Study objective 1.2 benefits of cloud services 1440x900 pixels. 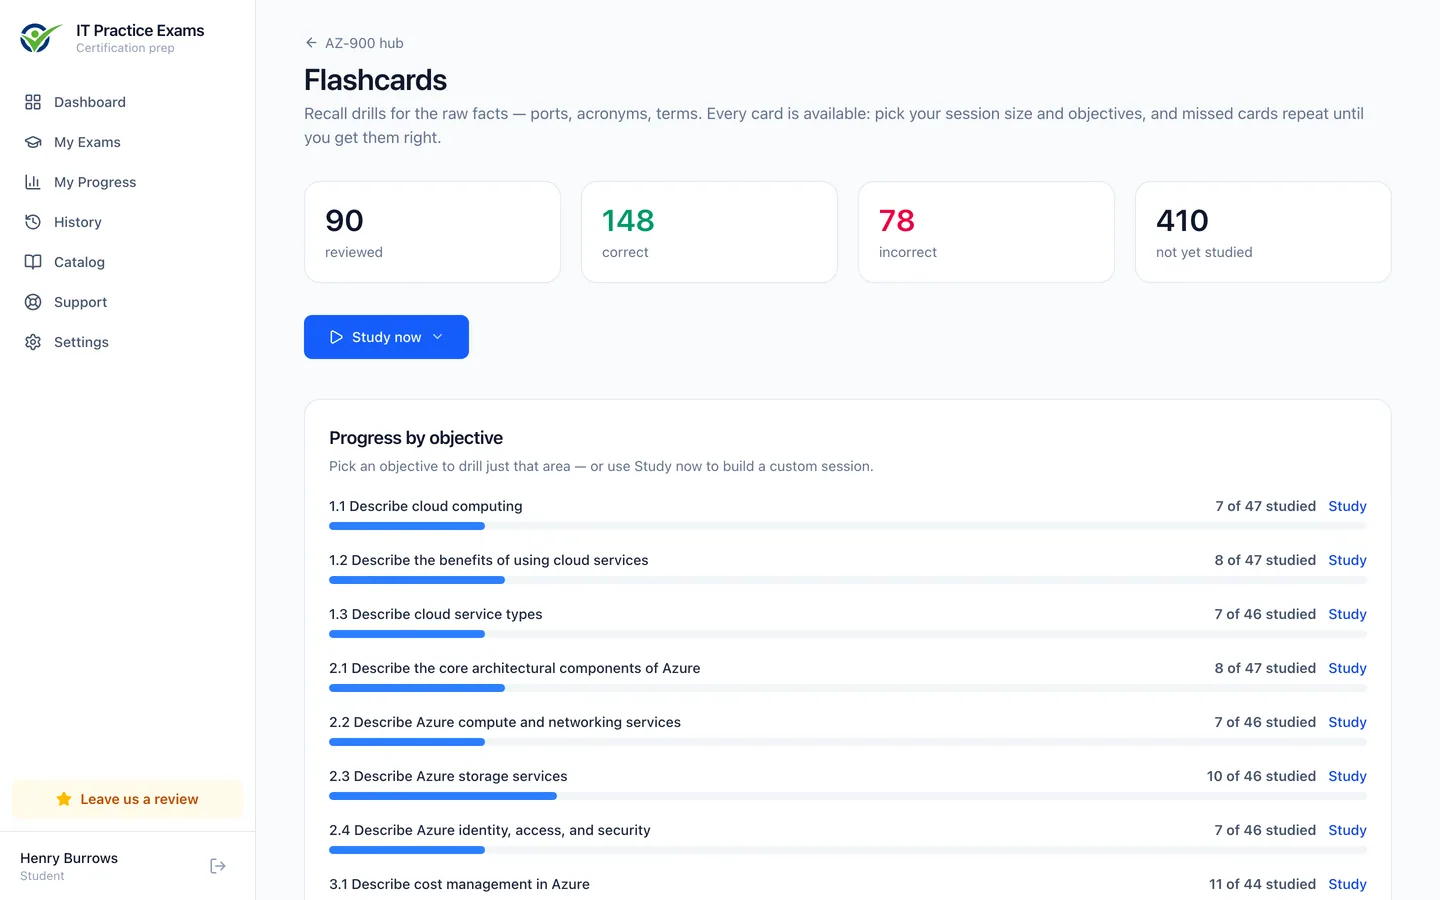tap(1347, 560)
